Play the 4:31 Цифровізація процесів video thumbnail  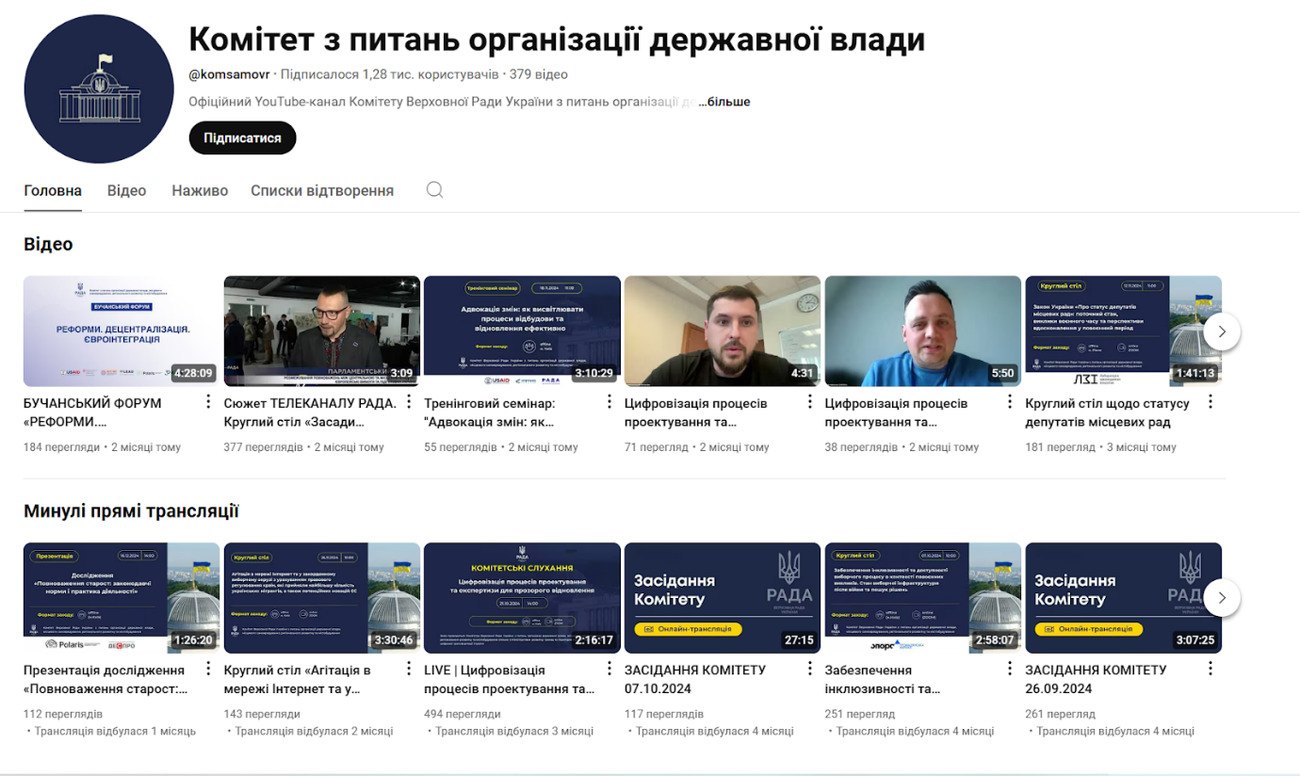point(722,331)
